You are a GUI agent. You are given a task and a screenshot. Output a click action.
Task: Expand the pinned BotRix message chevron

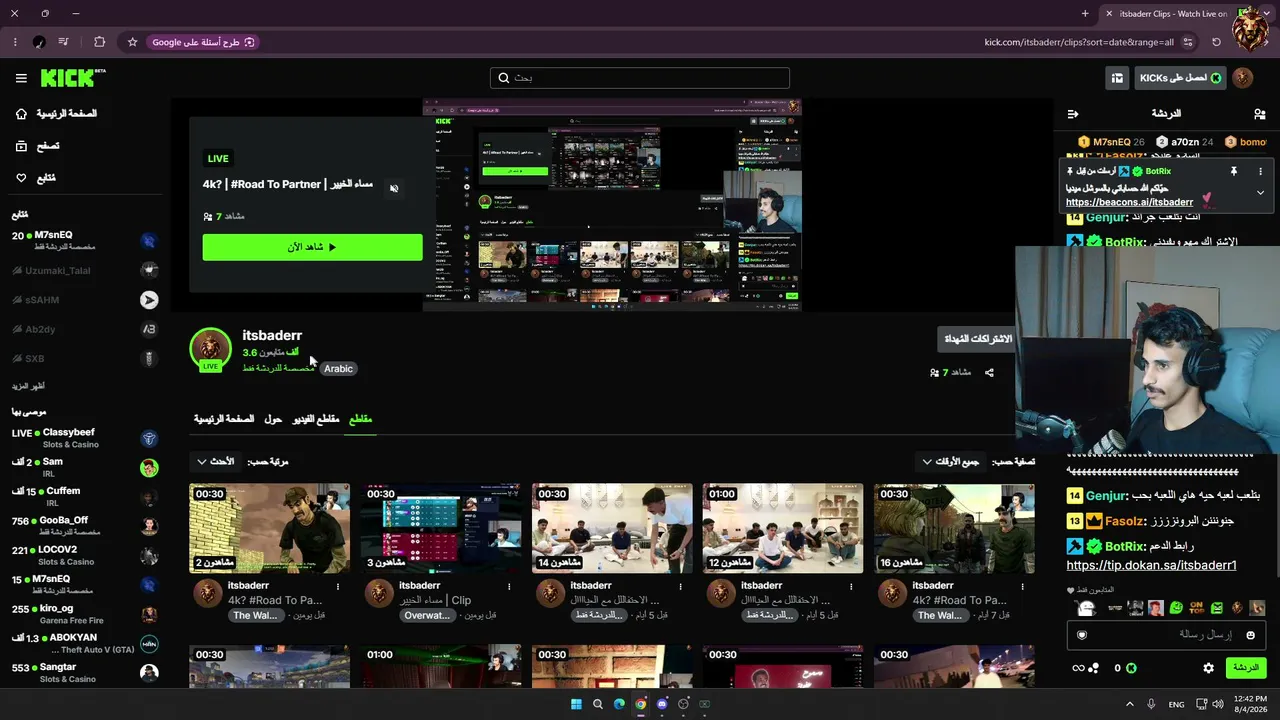(1260, 192)
